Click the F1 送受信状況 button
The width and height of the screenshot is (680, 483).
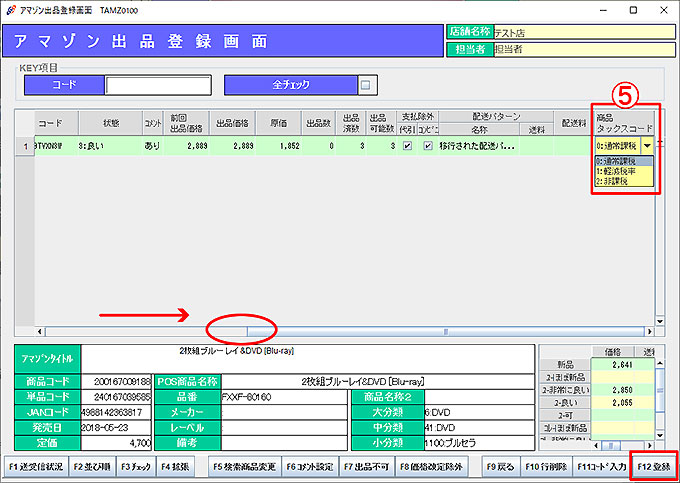coord(35,466)
